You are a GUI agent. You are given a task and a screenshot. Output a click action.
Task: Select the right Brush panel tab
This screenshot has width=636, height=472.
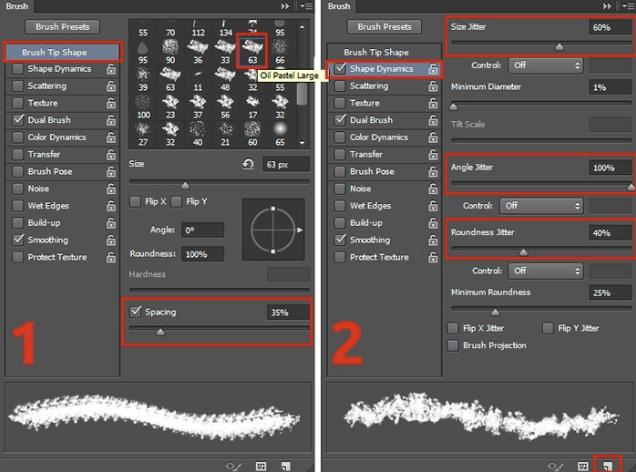[x=339, y=6]
